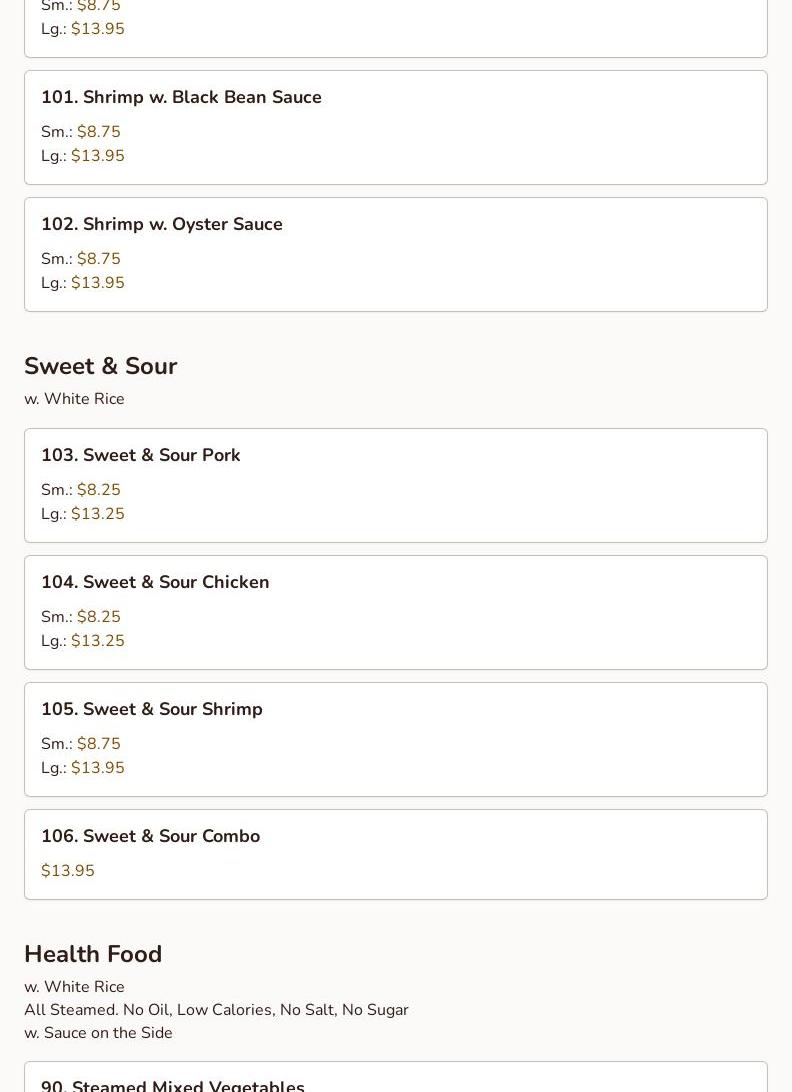This screenshot has width=792, height=1092.
Task: Choose large $13.95 price for Sweet & Sour Shrimp
Action: pyautogui.click(x=98, y=768)
